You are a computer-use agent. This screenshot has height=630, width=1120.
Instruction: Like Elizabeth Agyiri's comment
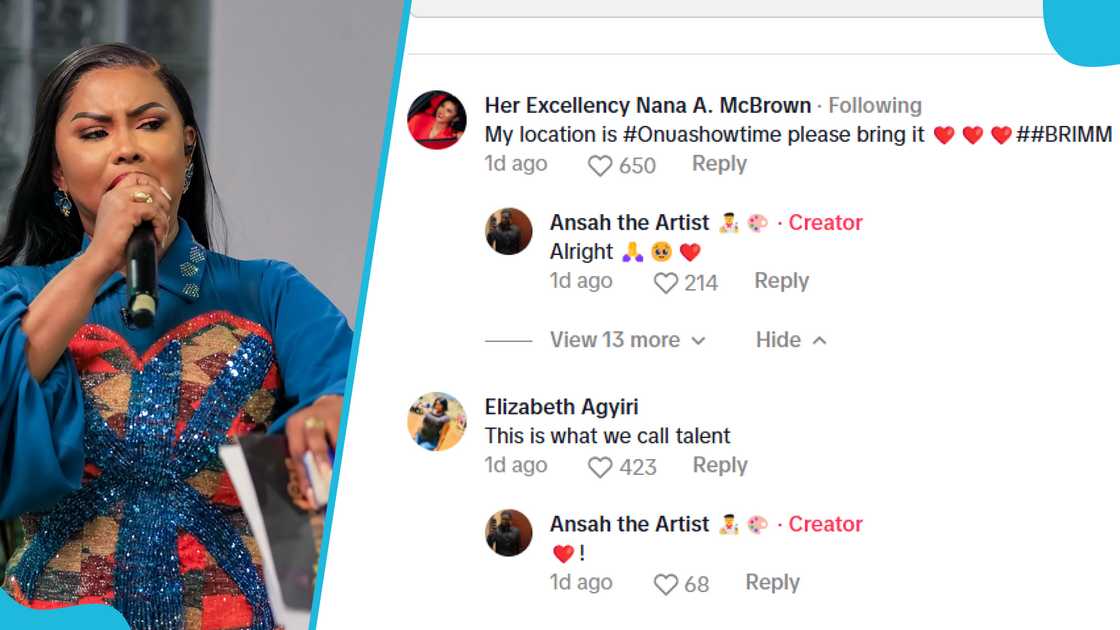click(599, 465)
